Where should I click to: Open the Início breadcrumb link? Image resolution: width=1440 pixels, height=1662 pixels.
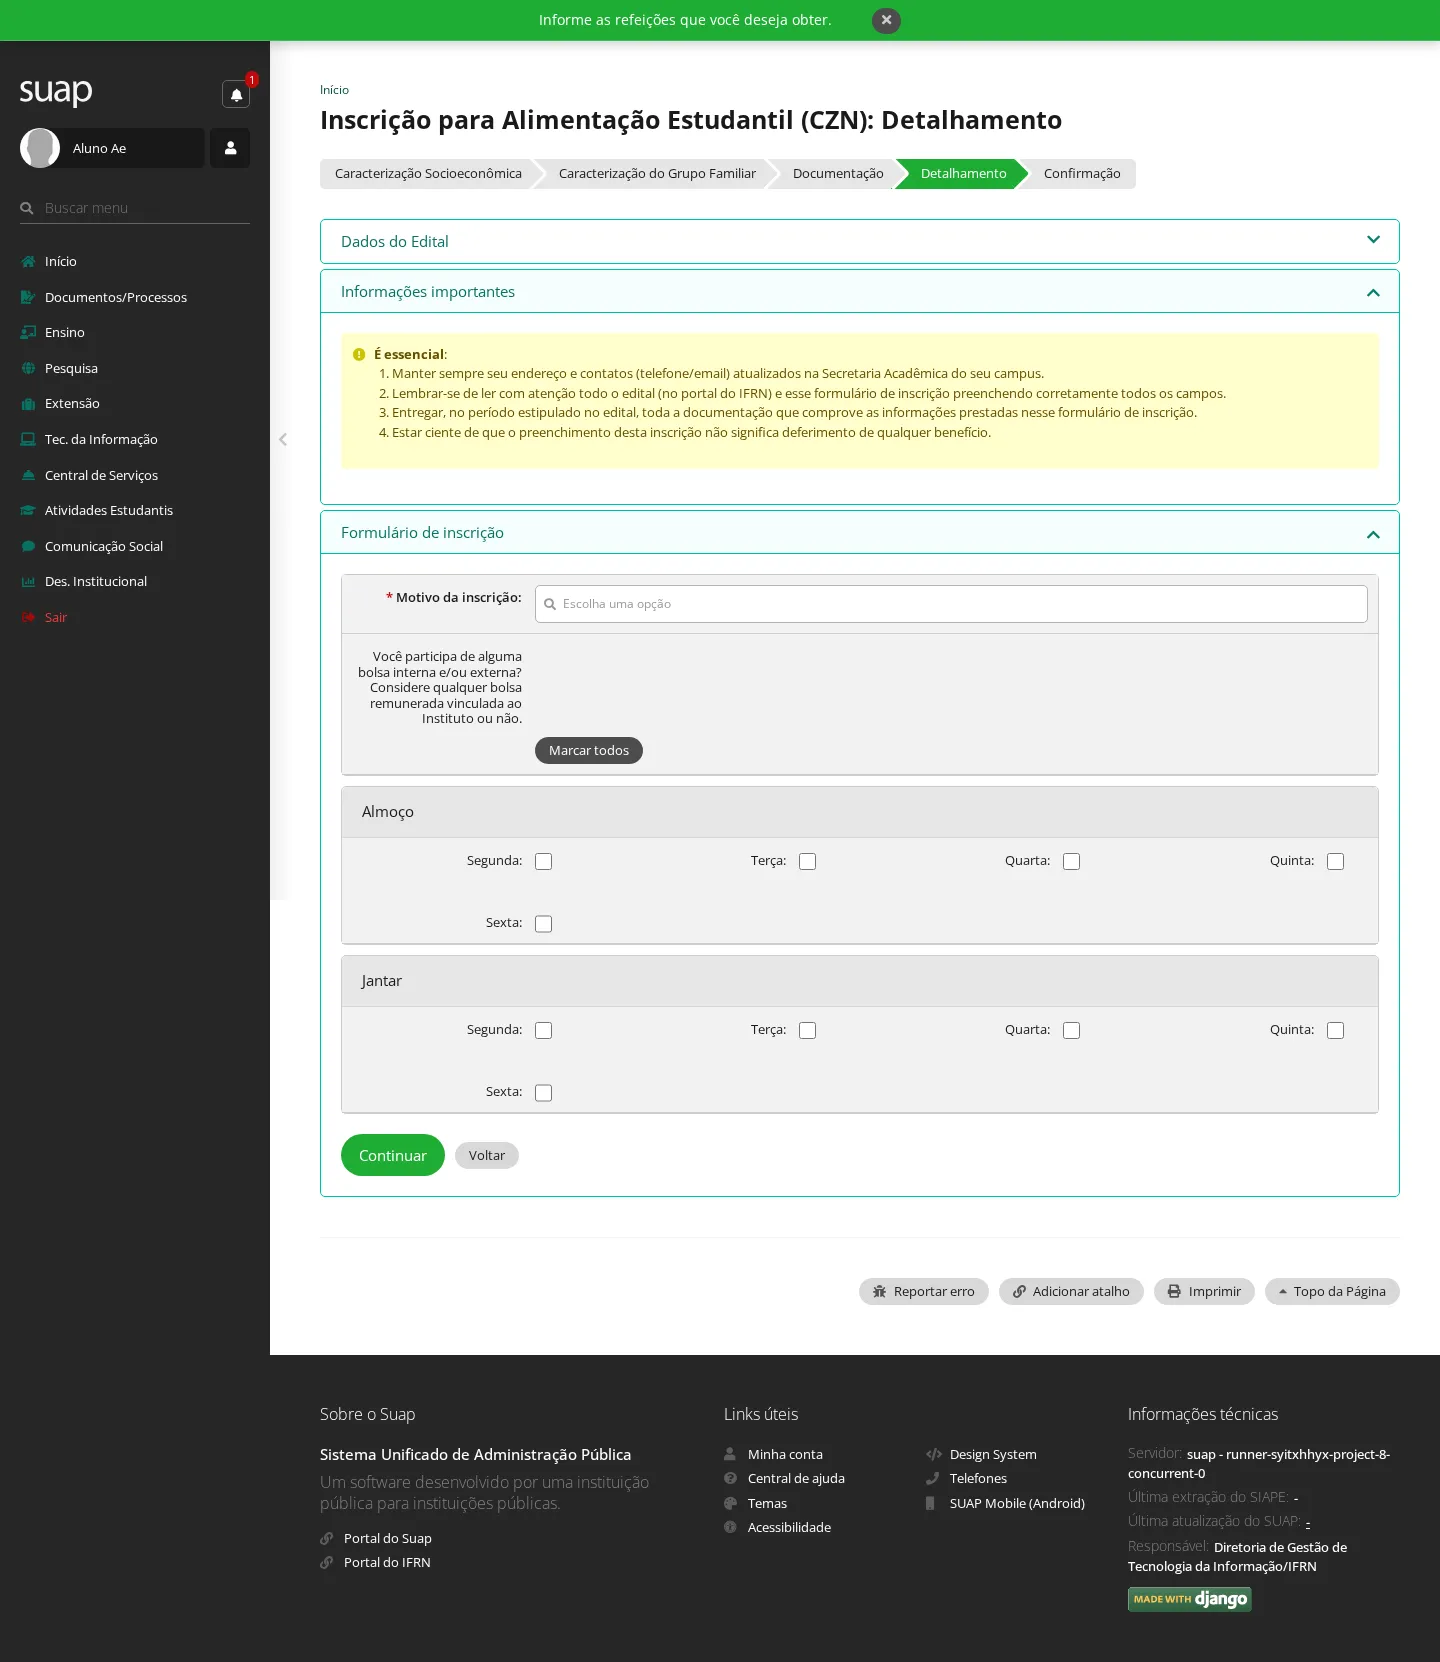point(334,90)
